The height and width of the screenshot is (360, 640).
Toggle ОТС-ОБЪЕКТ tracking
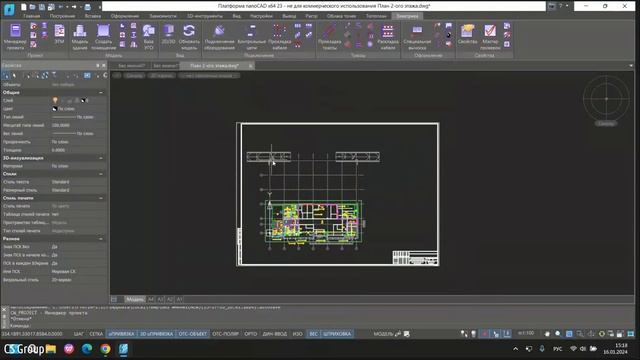tap(193, 334)
